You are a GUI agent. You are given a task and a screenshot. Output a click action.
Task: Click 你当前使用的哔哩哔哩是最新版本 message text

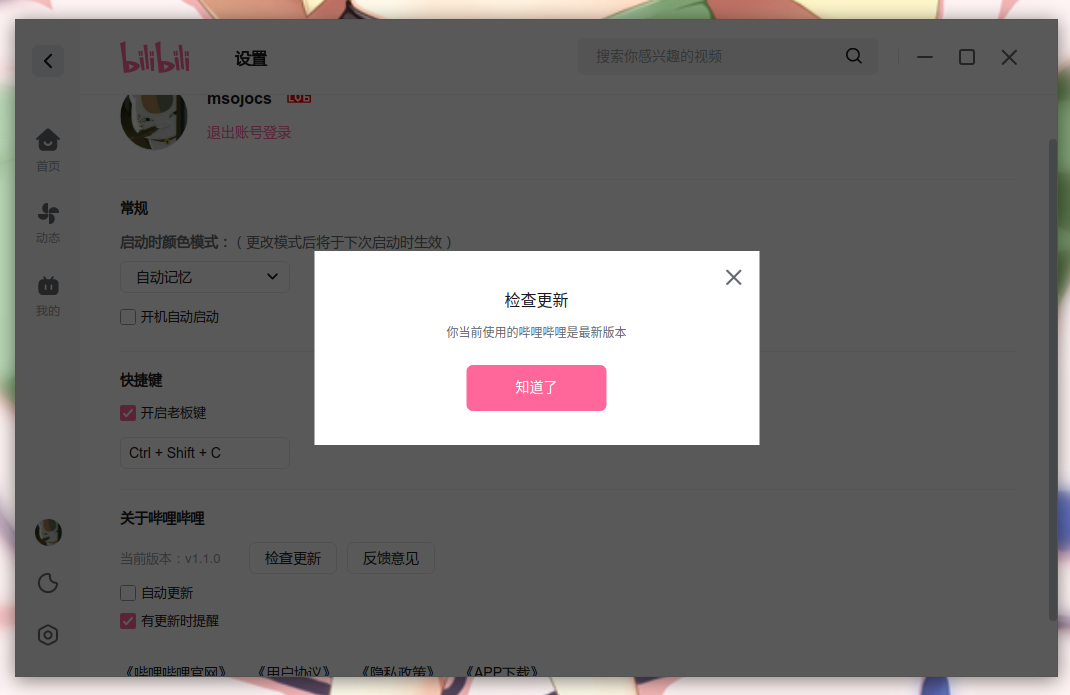pos(536,332)
